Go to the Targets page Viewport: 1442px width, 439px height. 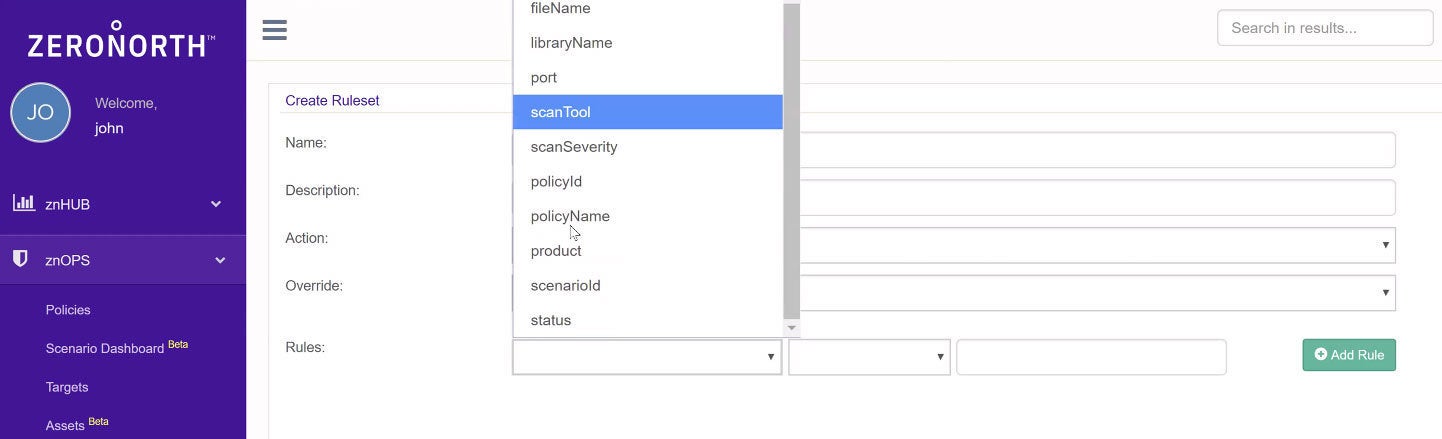(67, 387)
